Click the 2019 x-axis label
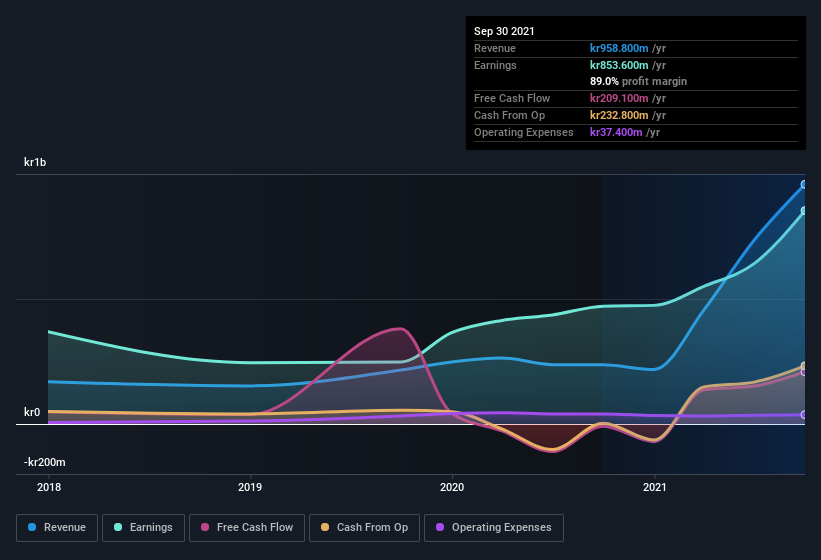The height and width of the screenshot is (560, 821). tap(250, 487)
